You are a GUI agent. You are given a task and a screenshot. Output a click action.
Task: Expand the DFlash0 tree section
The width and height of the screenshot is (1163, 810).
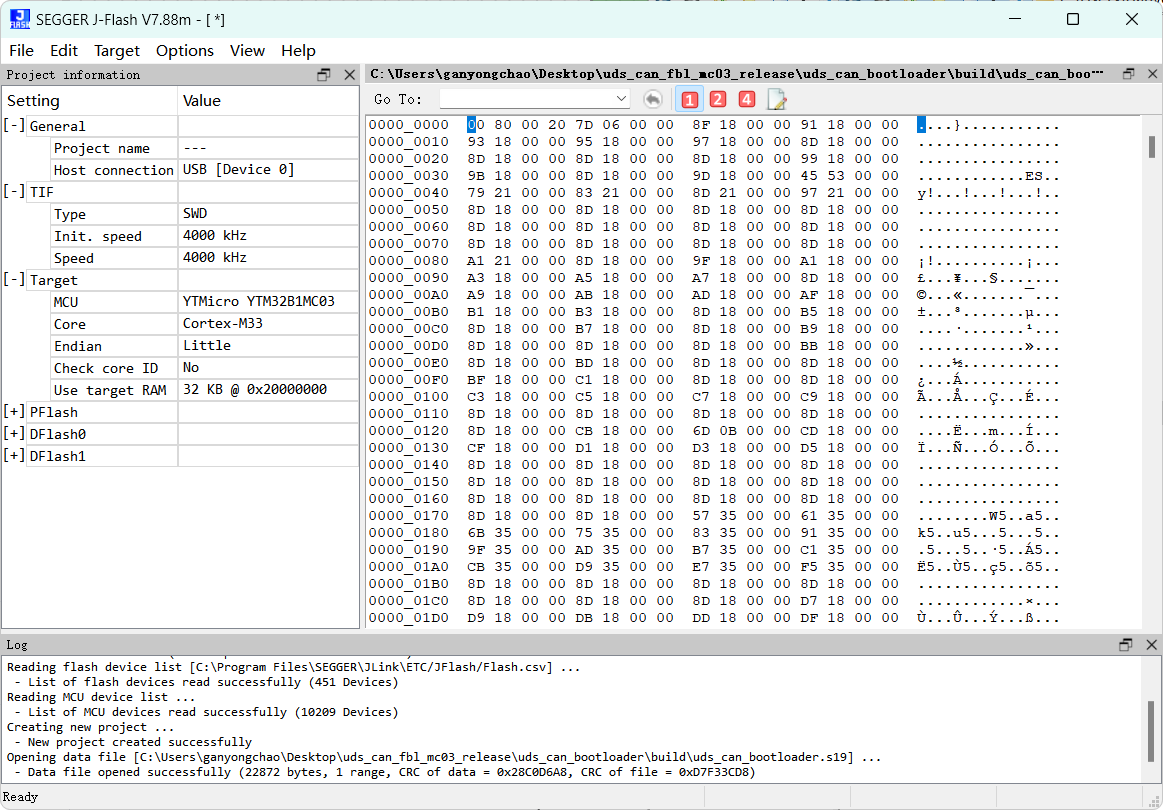coord(14,434)
